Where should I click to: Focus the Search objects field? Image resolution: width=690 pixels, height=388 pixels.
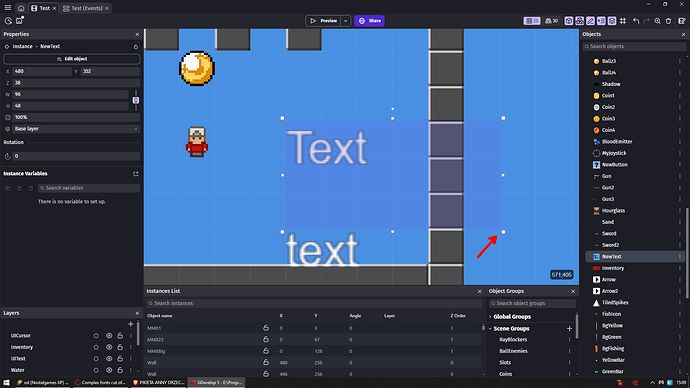coord(634,46)
